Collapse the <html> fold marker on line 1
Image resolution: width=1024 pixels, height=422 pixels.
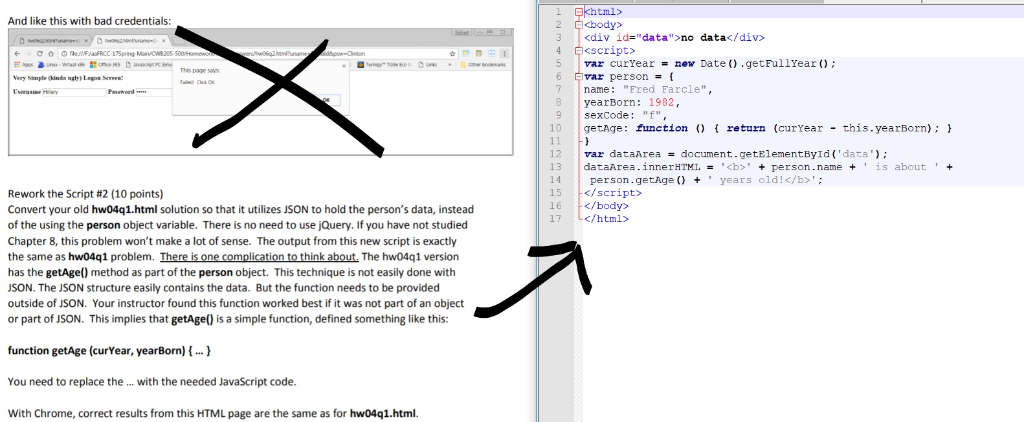[x=579, y=12]
